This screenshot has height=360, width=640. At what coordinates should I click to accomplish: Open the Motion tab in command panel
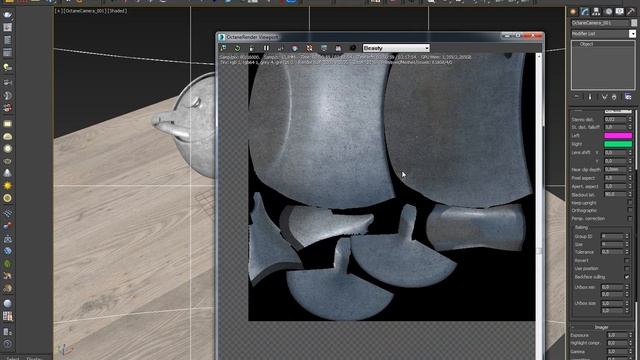pyautogui.click(x=608, y=12)
